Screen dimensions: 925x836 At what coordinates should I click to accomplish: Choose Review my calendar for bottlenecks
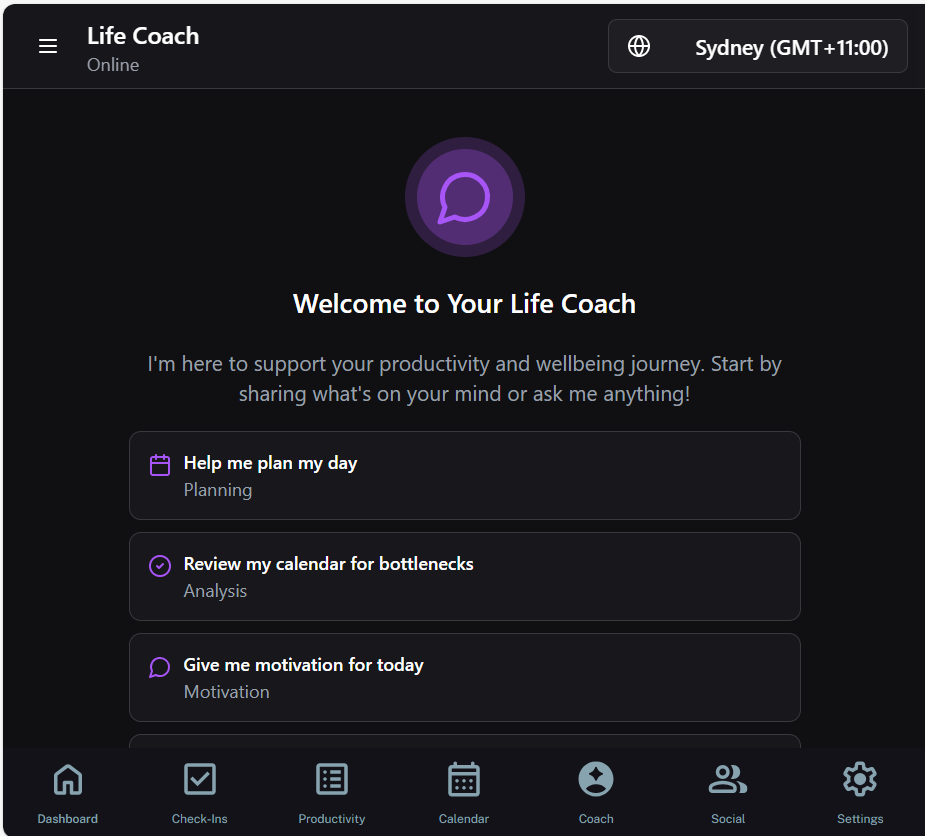tap(464, 576)
